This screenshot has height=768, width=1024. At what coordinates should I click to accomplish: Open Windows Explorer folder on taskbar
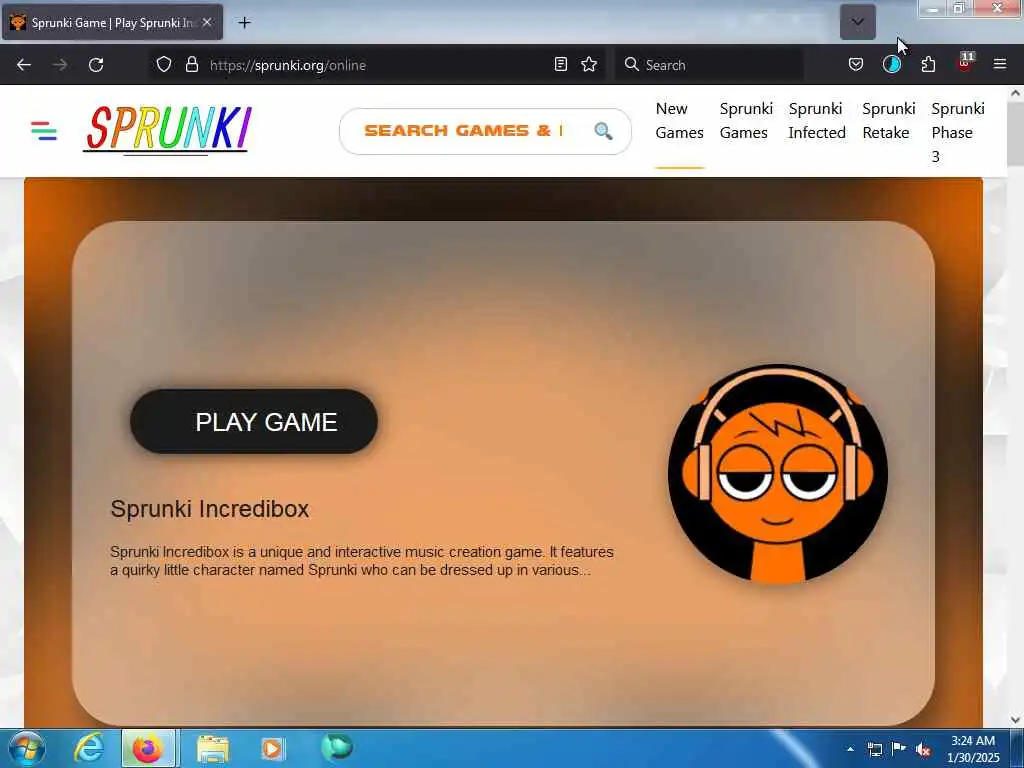point(212,748)
